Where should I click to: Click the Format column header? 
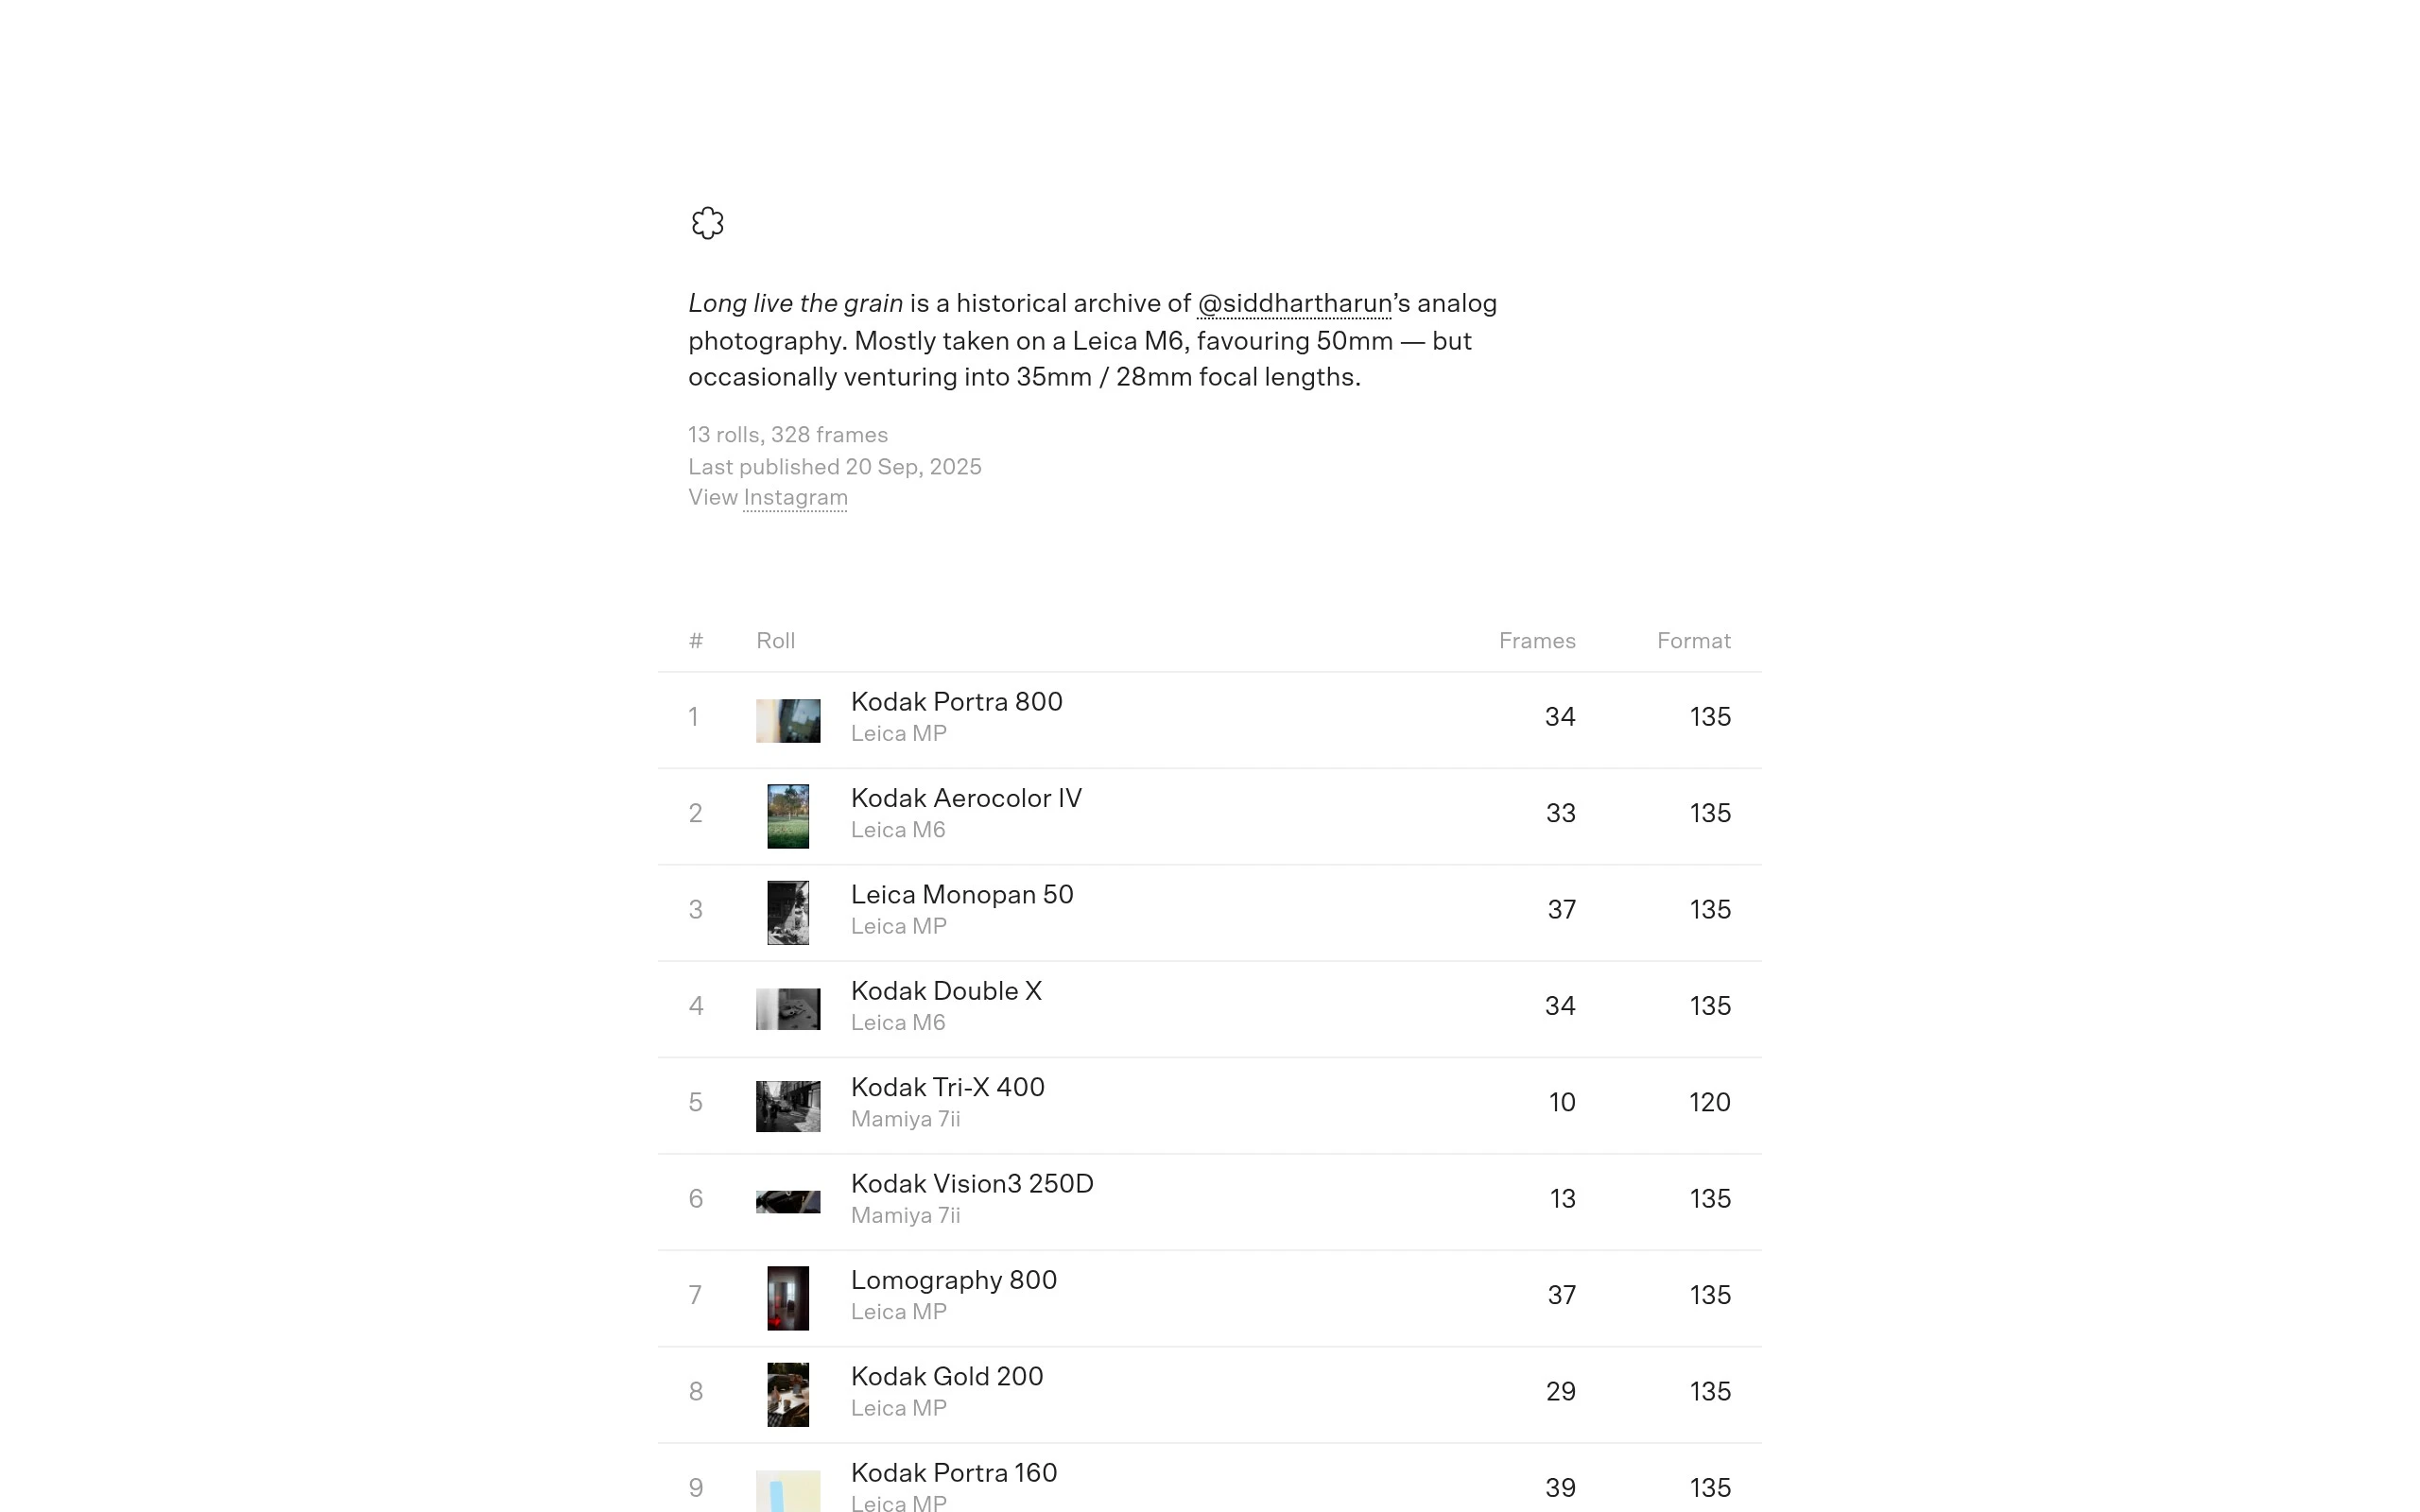click(1693, 641)
